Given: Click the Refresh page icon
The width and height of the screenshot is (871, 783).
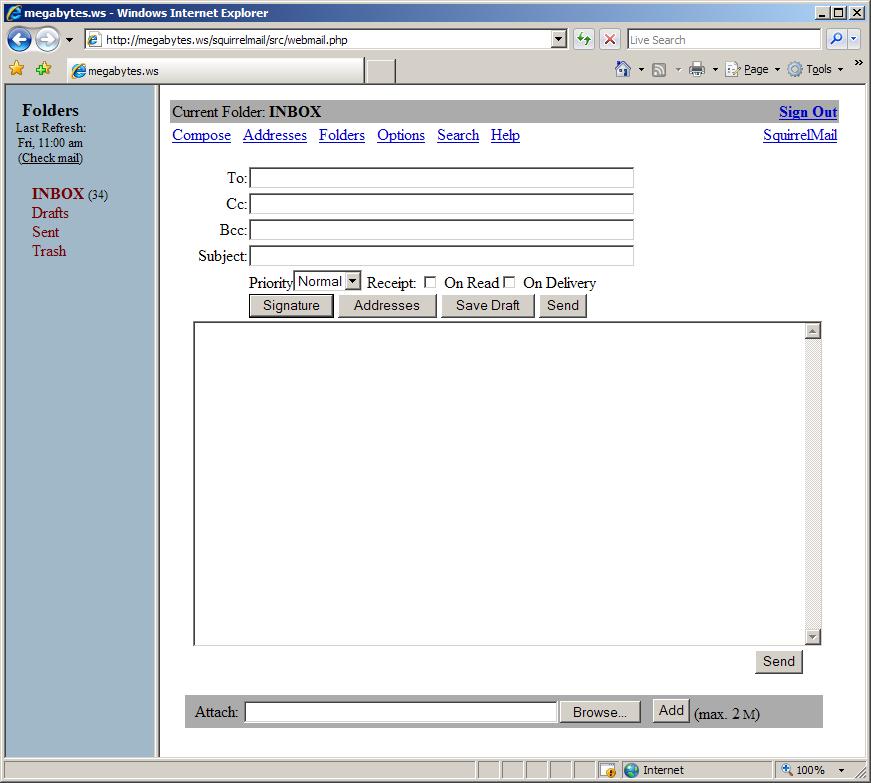Looking at the screenshot, I should pos(584,40).
